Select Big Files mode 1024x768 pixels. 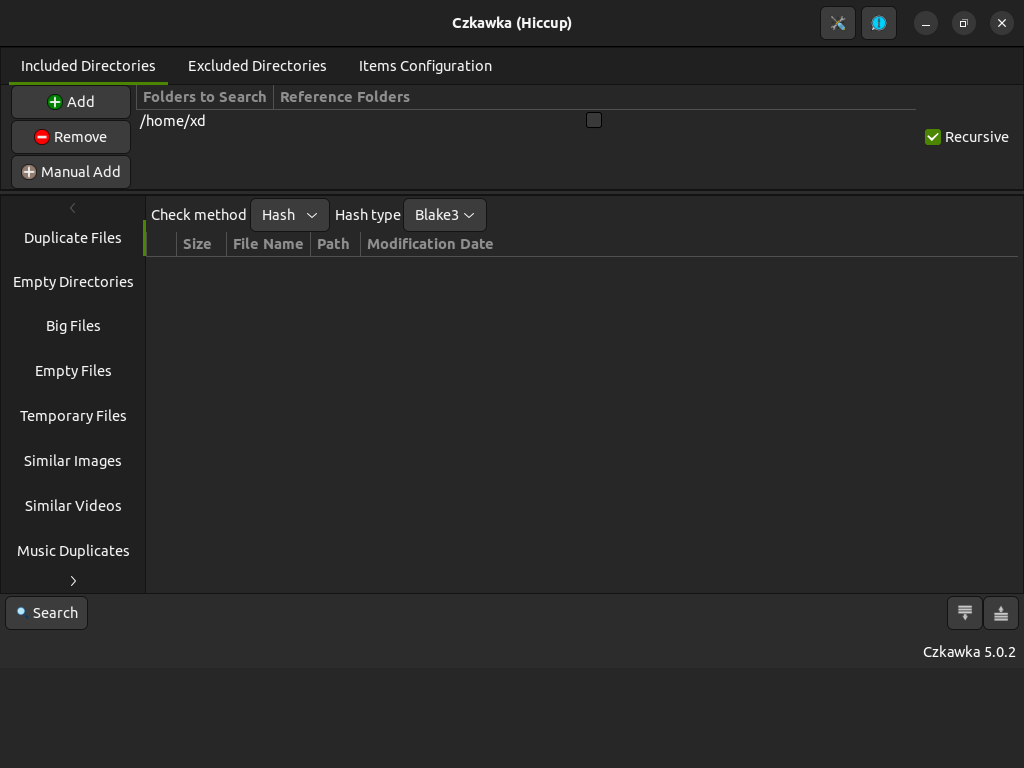point(72,326)
